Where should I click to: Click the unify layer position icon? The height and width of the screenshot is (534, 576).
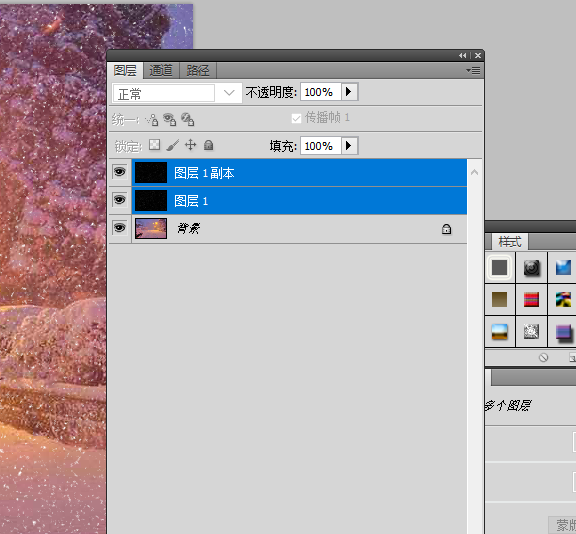[152, 119]
